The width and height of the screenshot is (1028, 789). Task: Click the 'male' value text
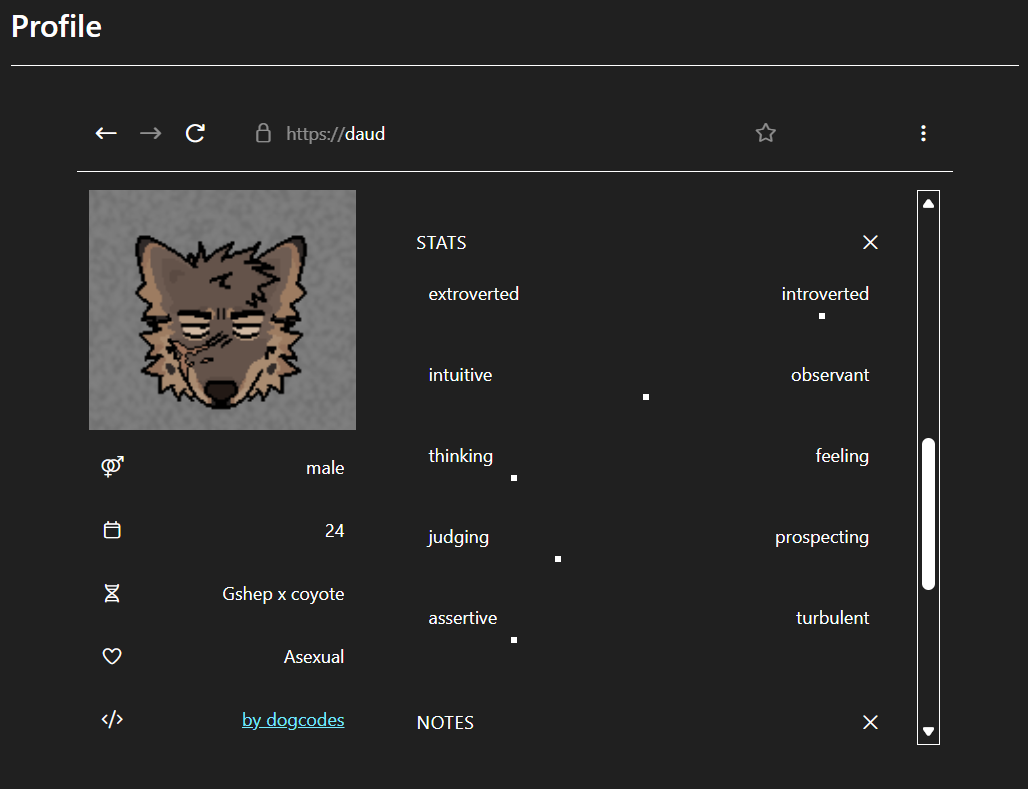[x=325, y=468]
